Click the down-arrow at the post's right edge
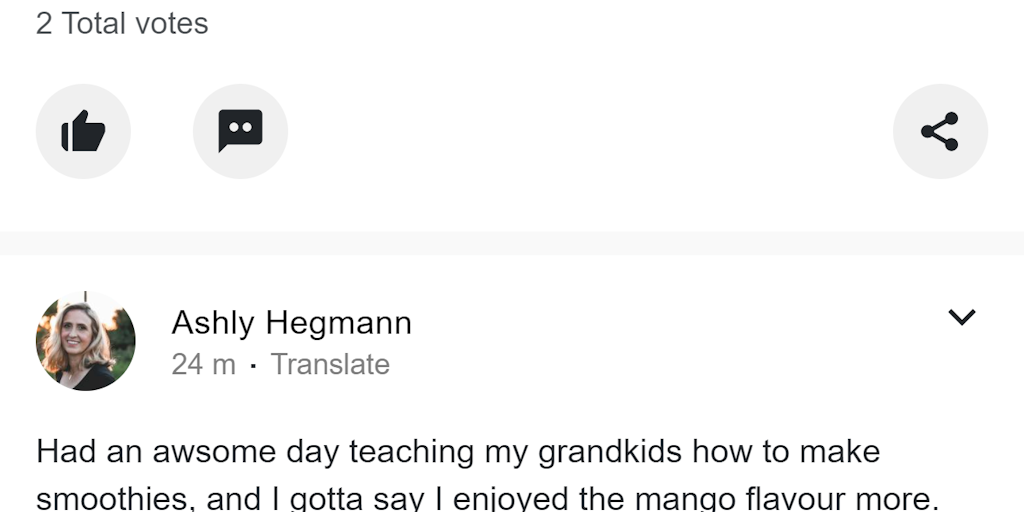 click(x=961, y=317)
